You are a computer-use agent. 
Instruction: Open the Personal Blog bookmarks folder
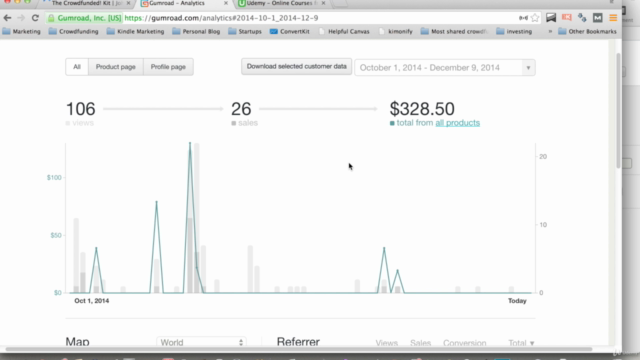click(196, 31)
